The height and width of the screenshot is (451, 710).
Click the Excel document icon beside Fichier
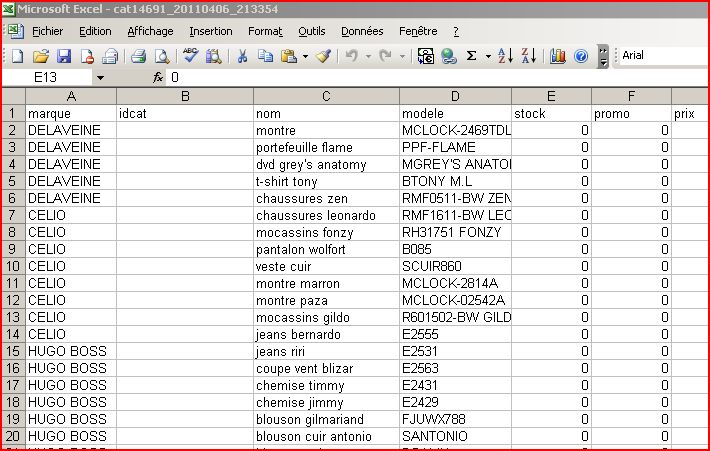coord(16,31)
